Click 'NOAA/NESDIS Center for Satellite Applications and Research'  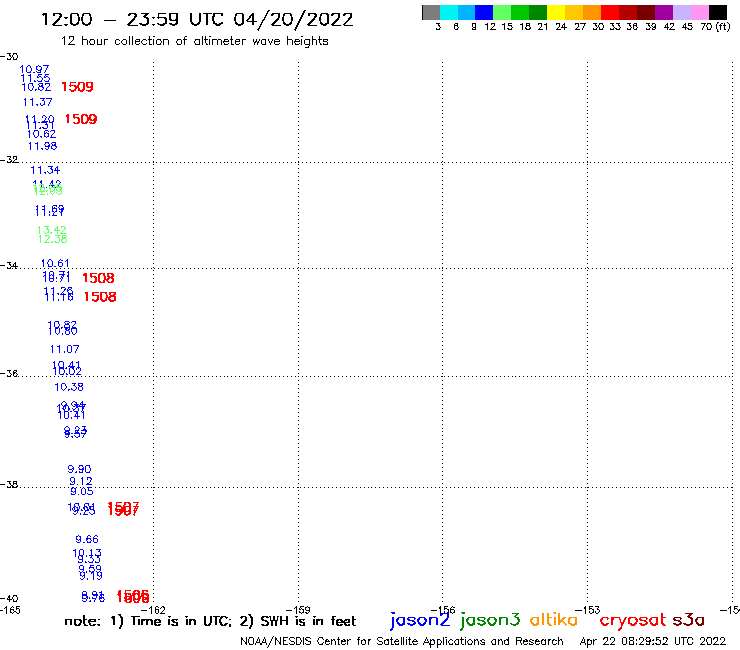click(x=402, y=642)
